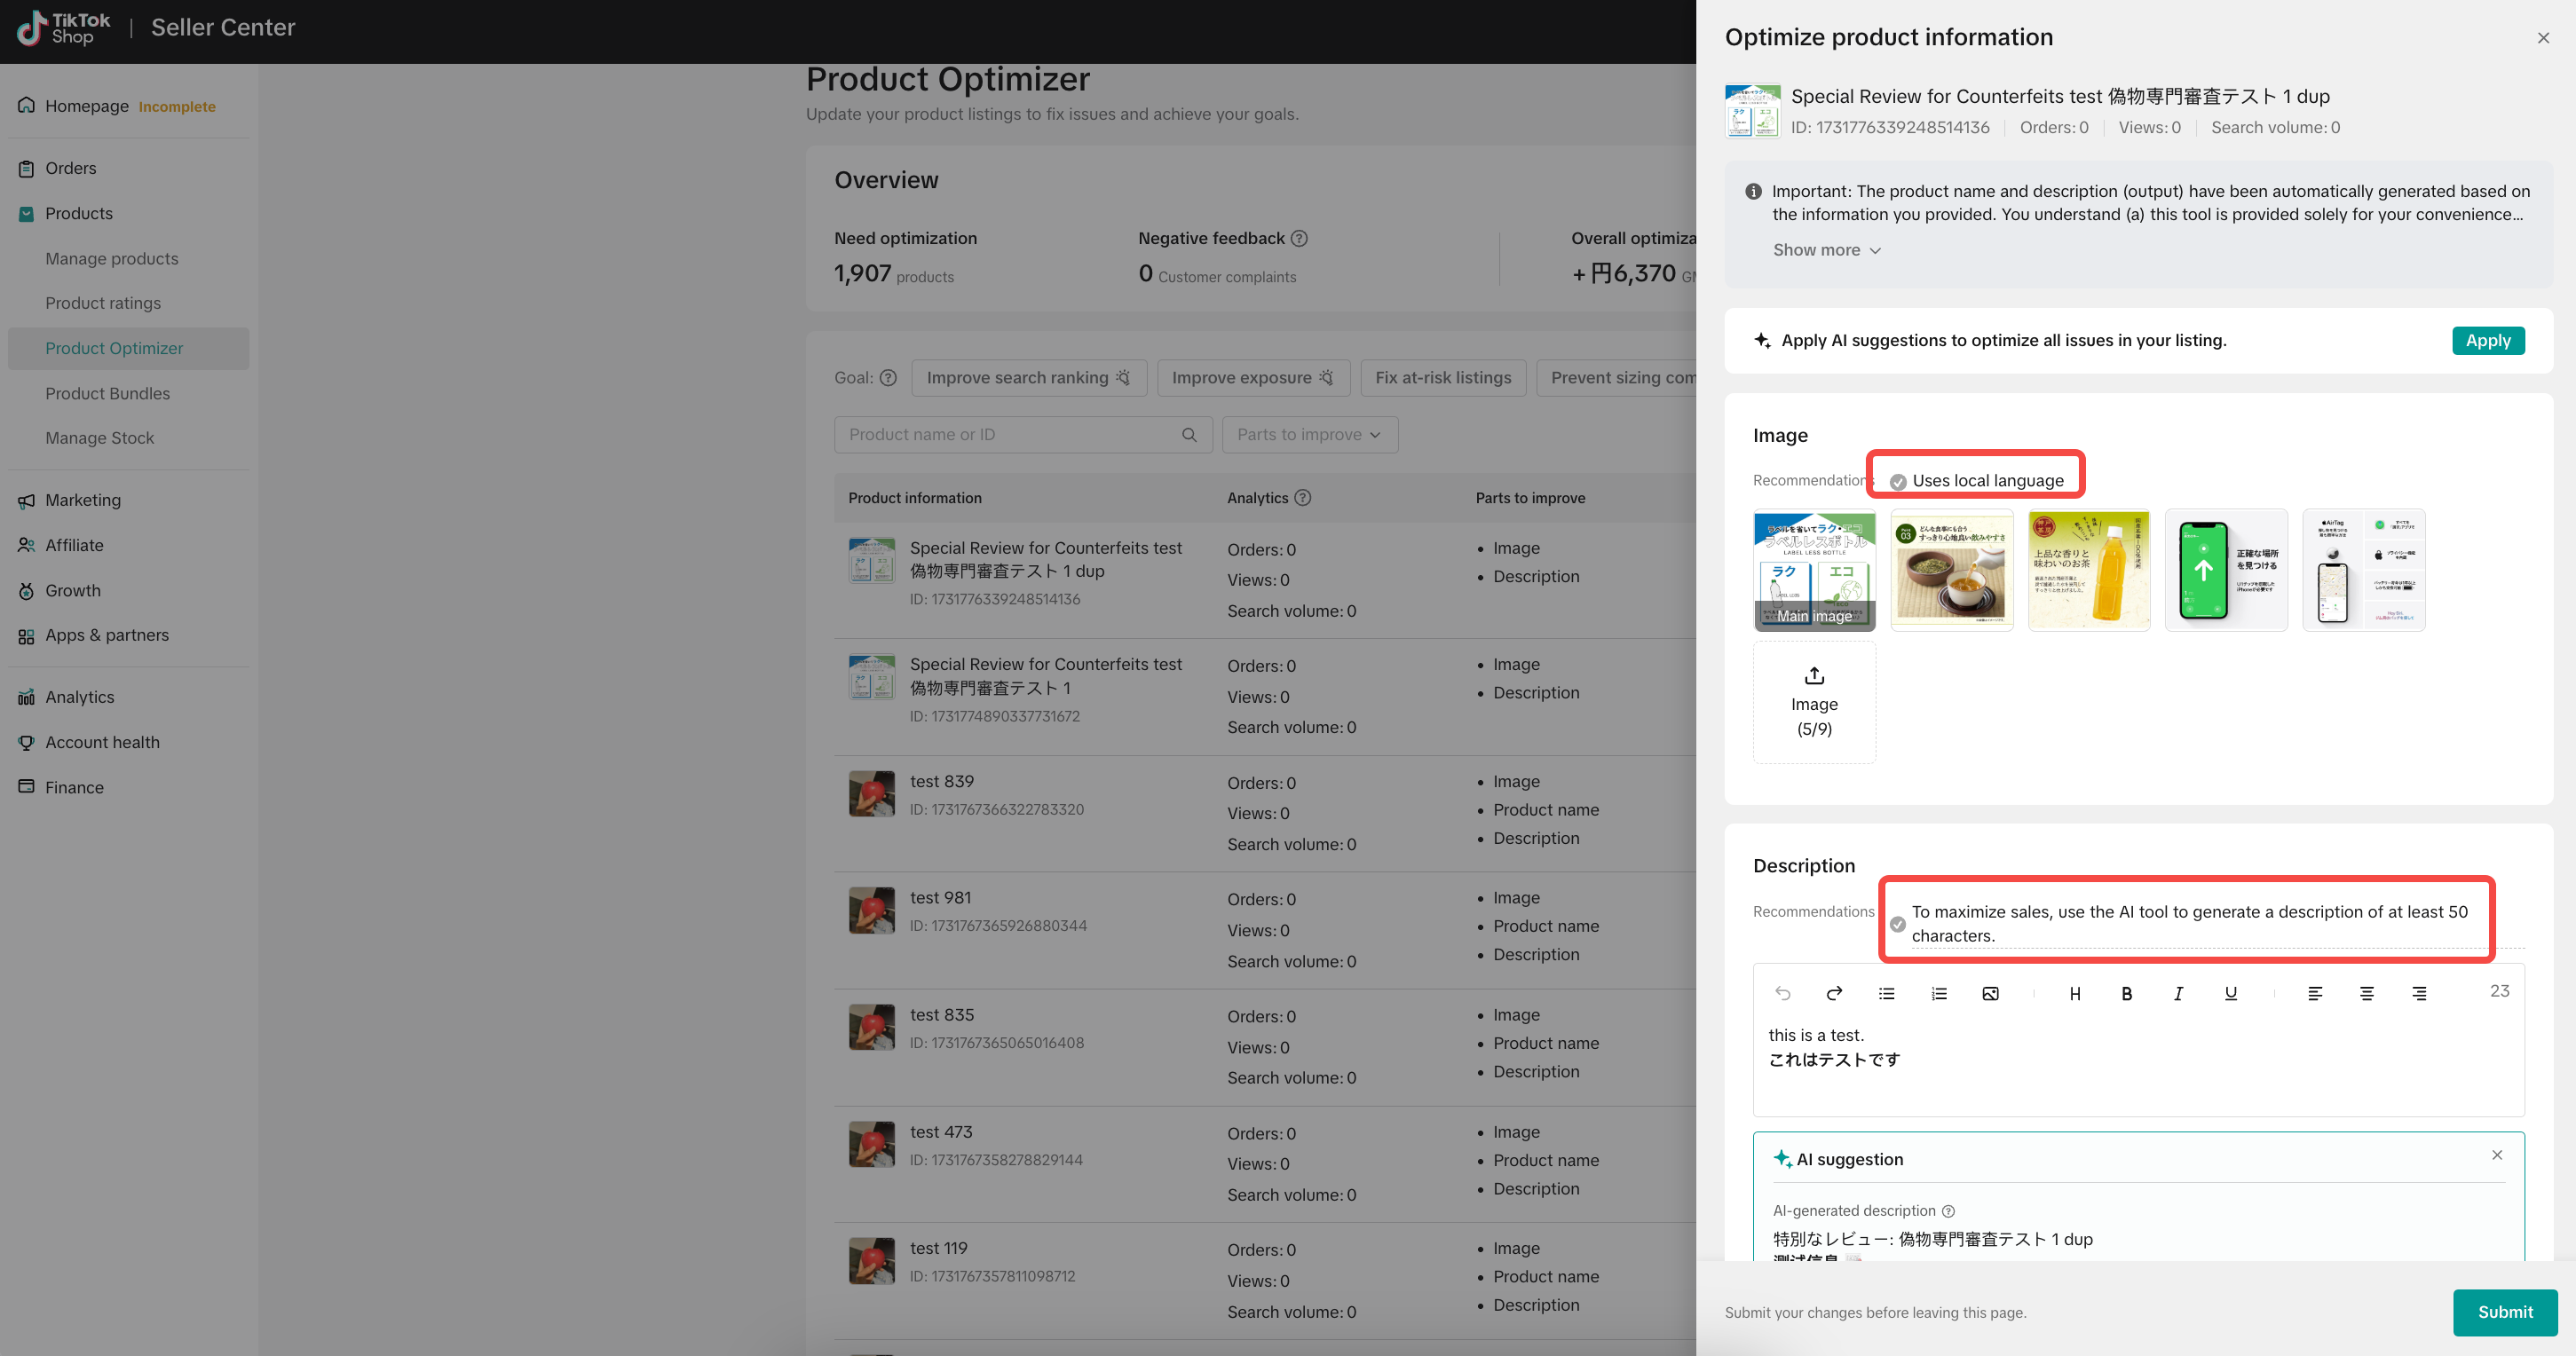This screenshot has width=2576, height=1356.
Task: Click the TikTok Shop logo
Action: point(64,28)
